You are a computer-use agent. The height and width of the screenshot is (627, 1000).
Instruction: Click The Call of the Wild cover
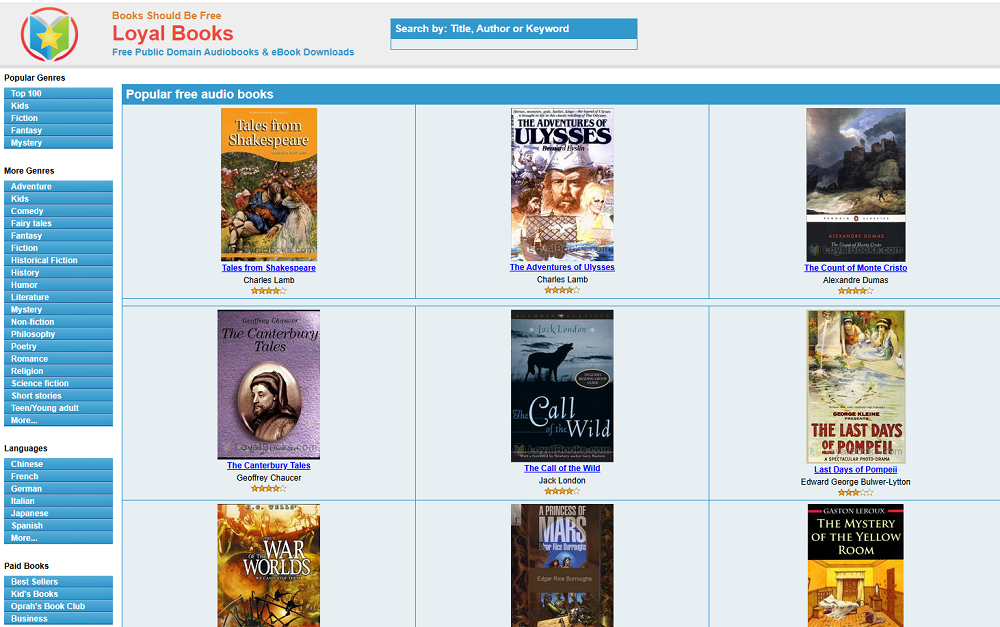pyautogui.click(x=562, y=386)
